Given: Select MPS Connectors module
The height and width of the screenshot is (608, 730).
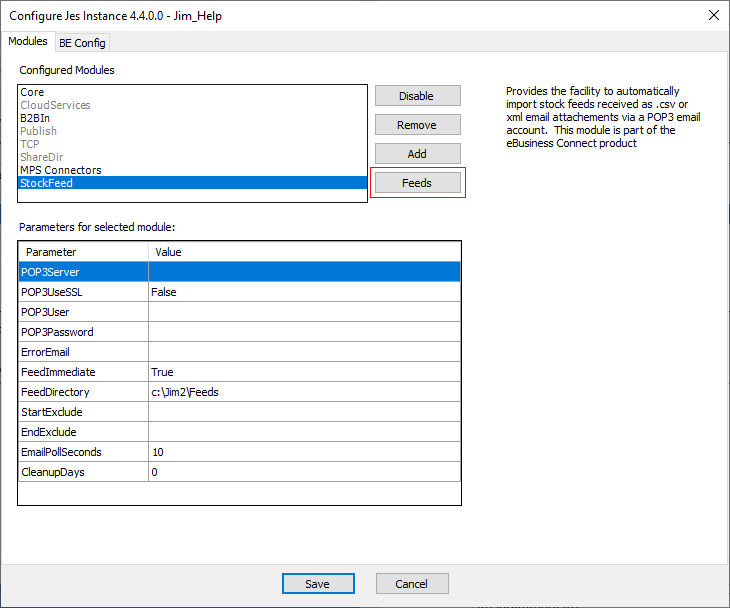Looking at the screenshot, I should (x=60, y=170).
